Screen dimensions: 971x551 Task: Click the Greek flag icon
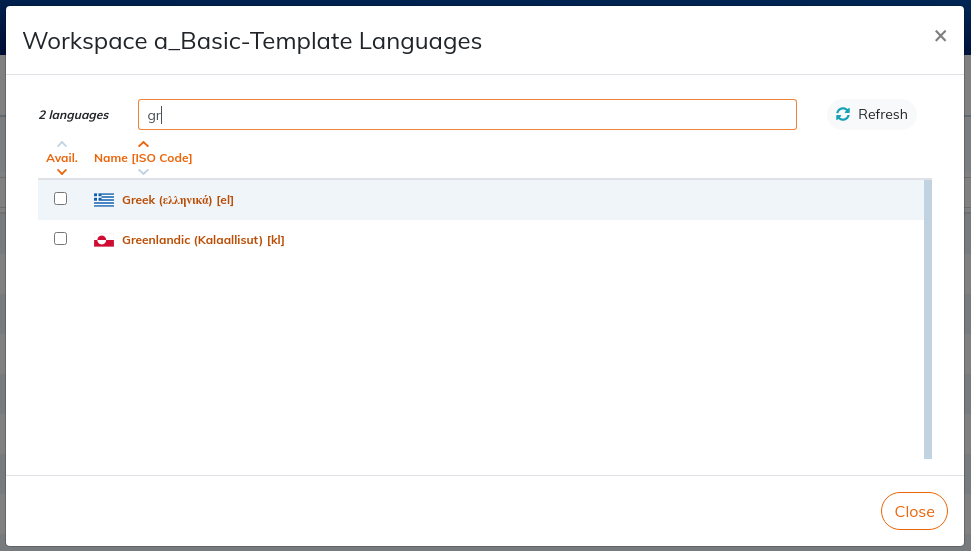pos(104,199)
